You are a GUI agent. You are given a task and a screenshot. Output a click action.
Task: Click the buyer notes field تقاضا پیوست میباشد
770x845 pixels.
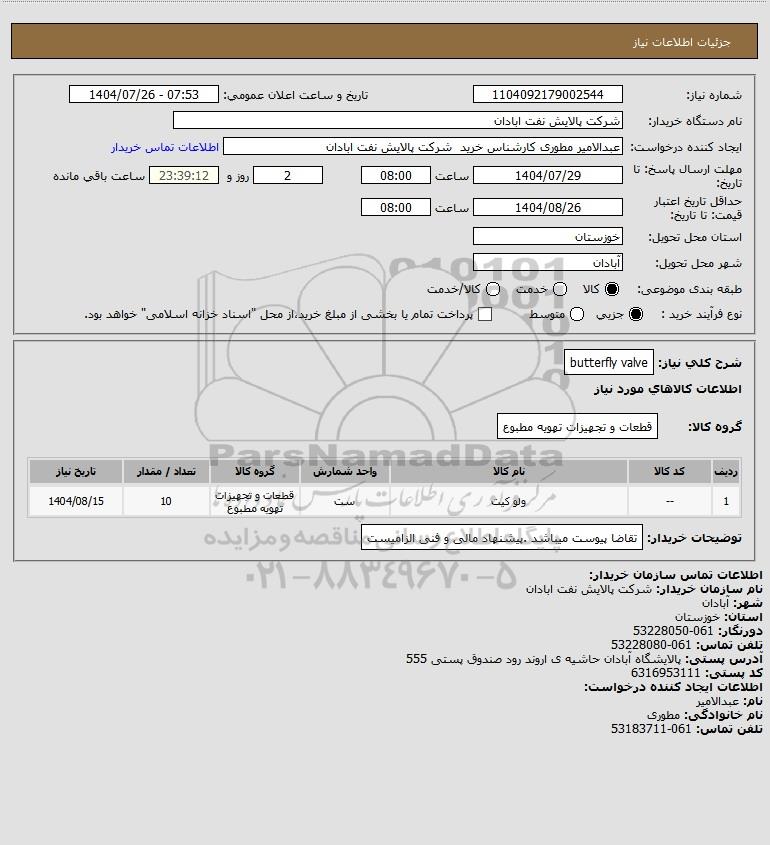[x=502, y=537]
